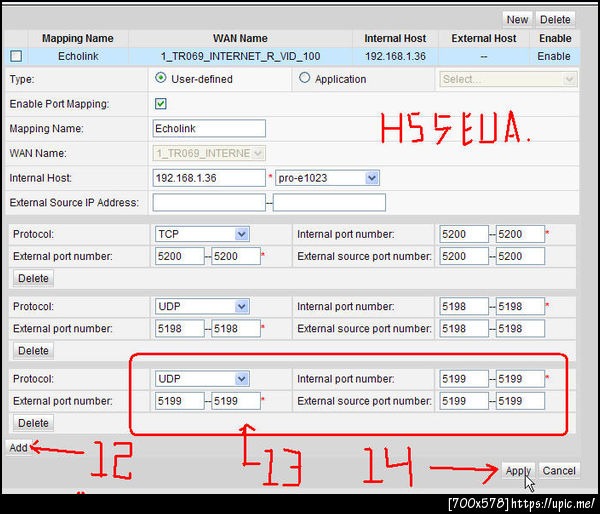
Task: Open the UDP protocol dropdown for port 5198
Action: (x=202, y=306)
